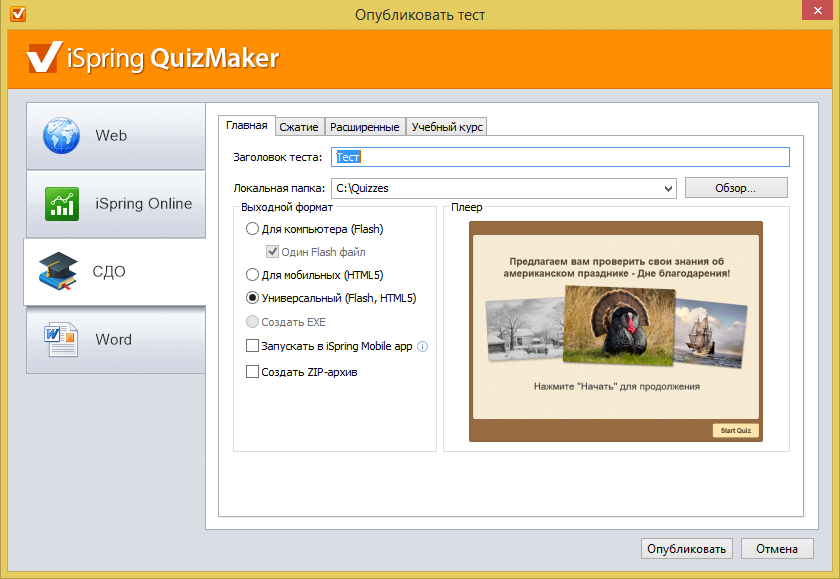Screen dimensions: 840x579
Task: Enable the Создать ZIP-архив checkbox
Action: [252, 371]
